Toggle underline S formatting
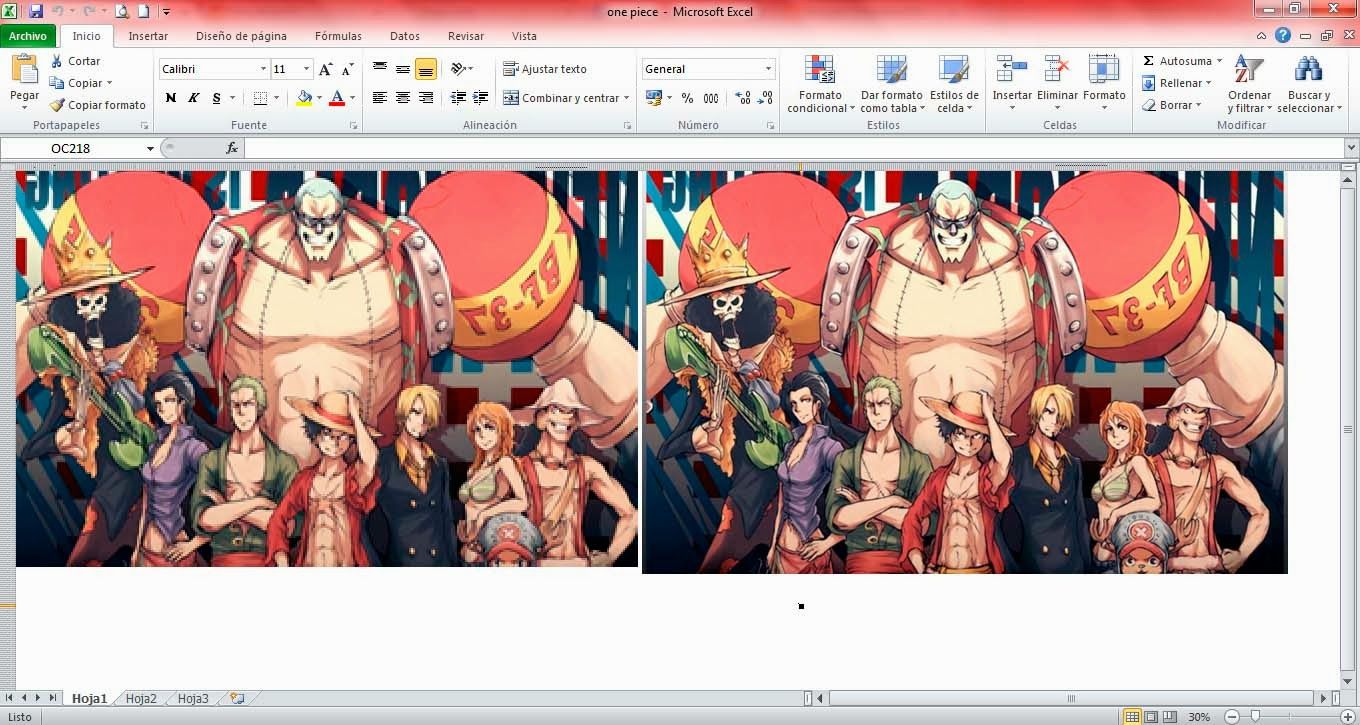This screenshot has width=1360, height=725. click(216, 98)
